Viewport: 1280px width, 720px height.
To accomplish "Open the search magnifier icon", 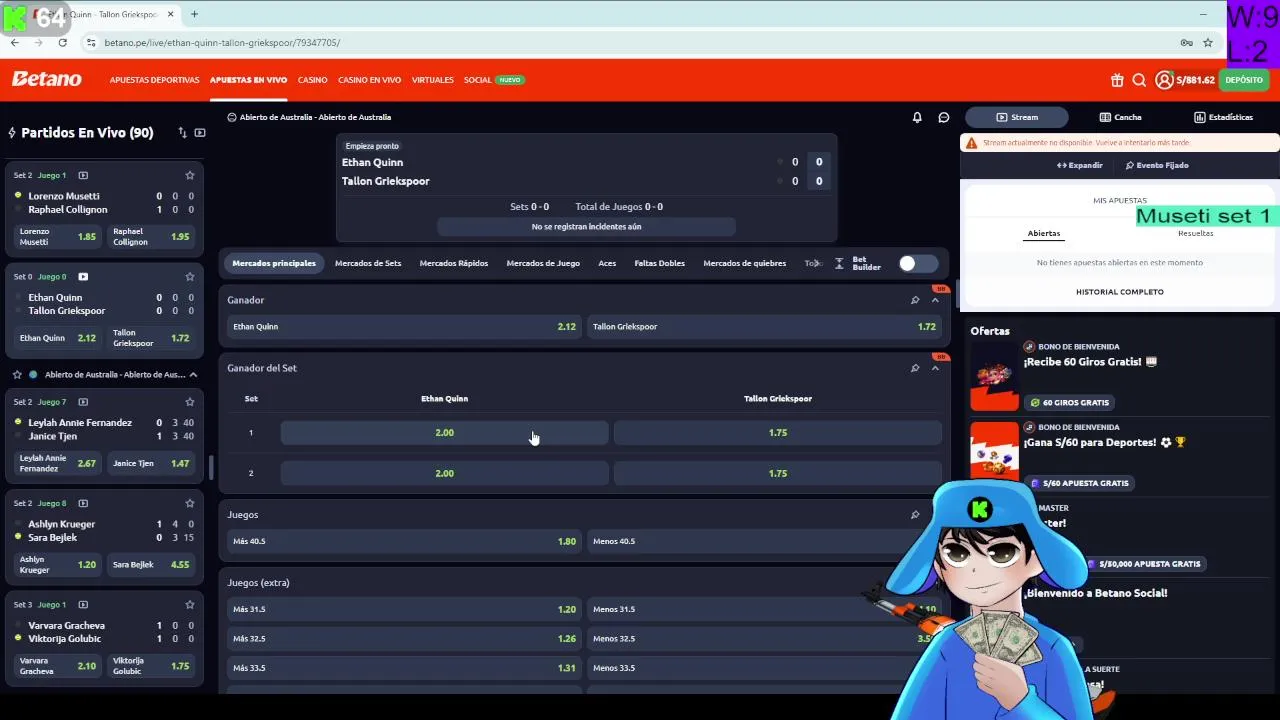I will point(1139,80).
